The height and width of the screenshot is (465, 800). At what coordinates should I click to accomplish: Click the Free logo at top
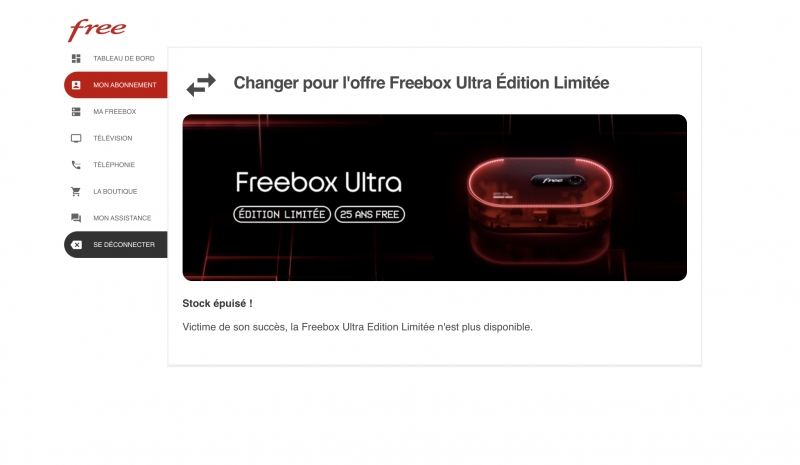pos(97,30)
